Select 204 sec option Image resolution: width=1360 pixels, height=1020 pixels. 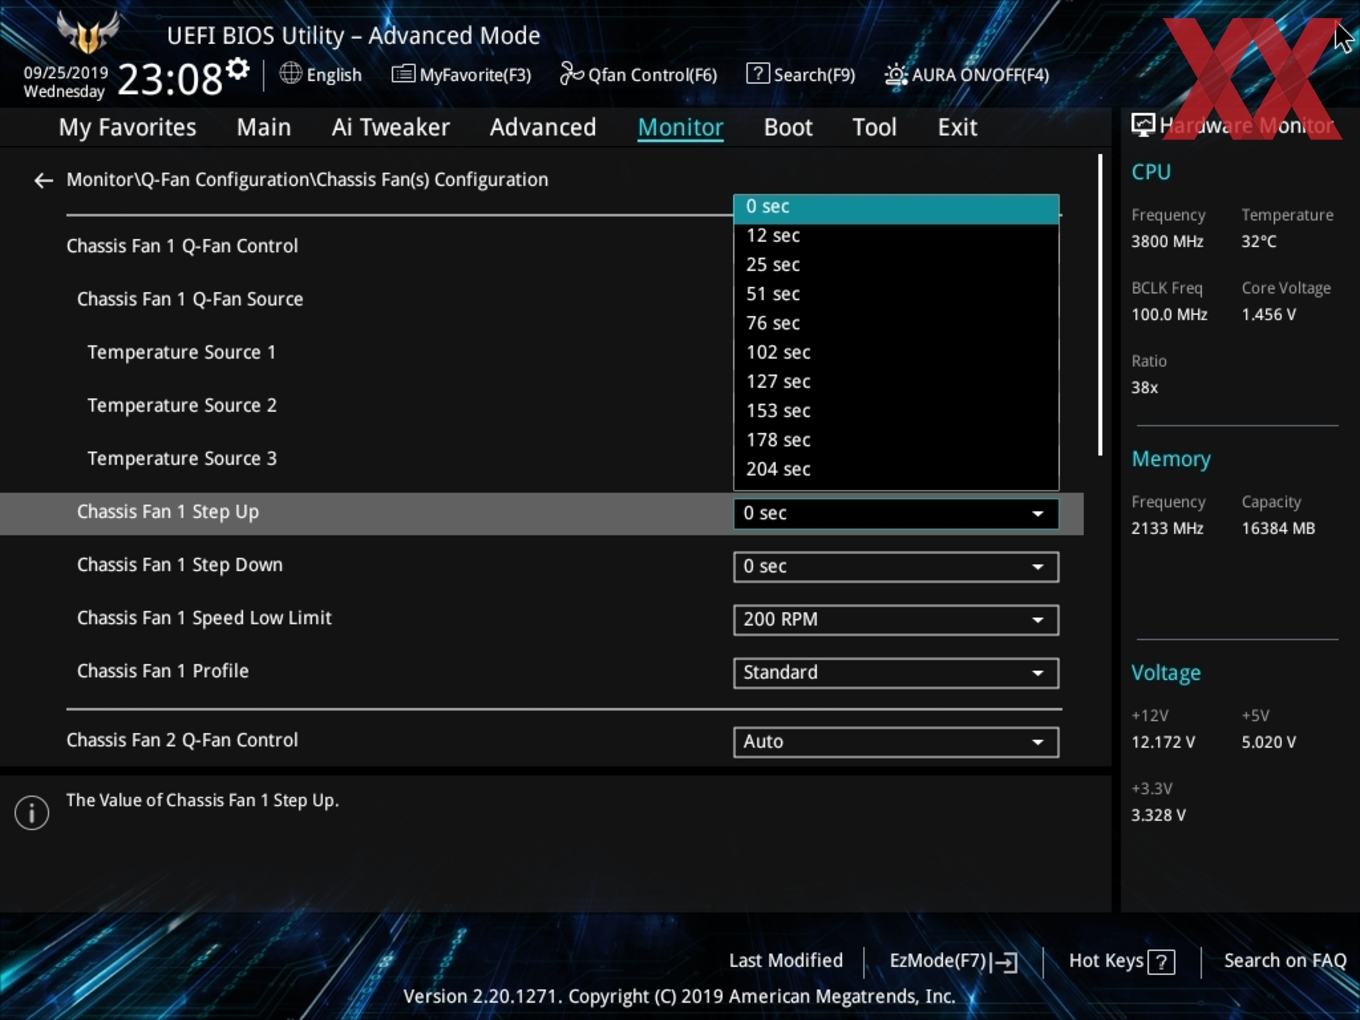pos(896,469)
